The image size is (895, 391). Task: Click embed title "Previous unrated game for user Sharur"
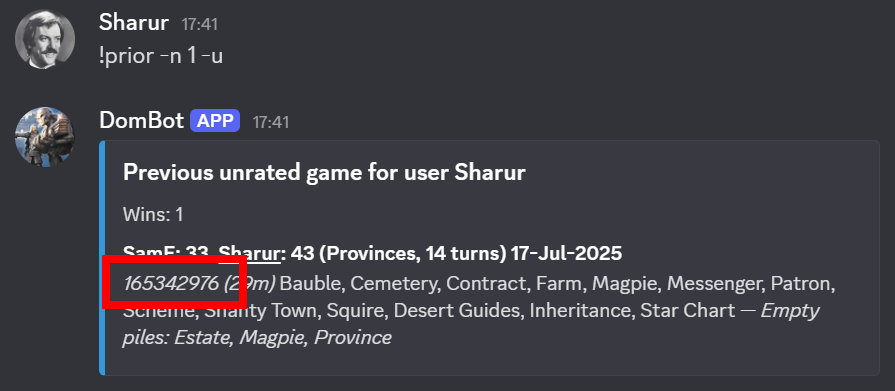pyautogui.click(x=324, y=172)
